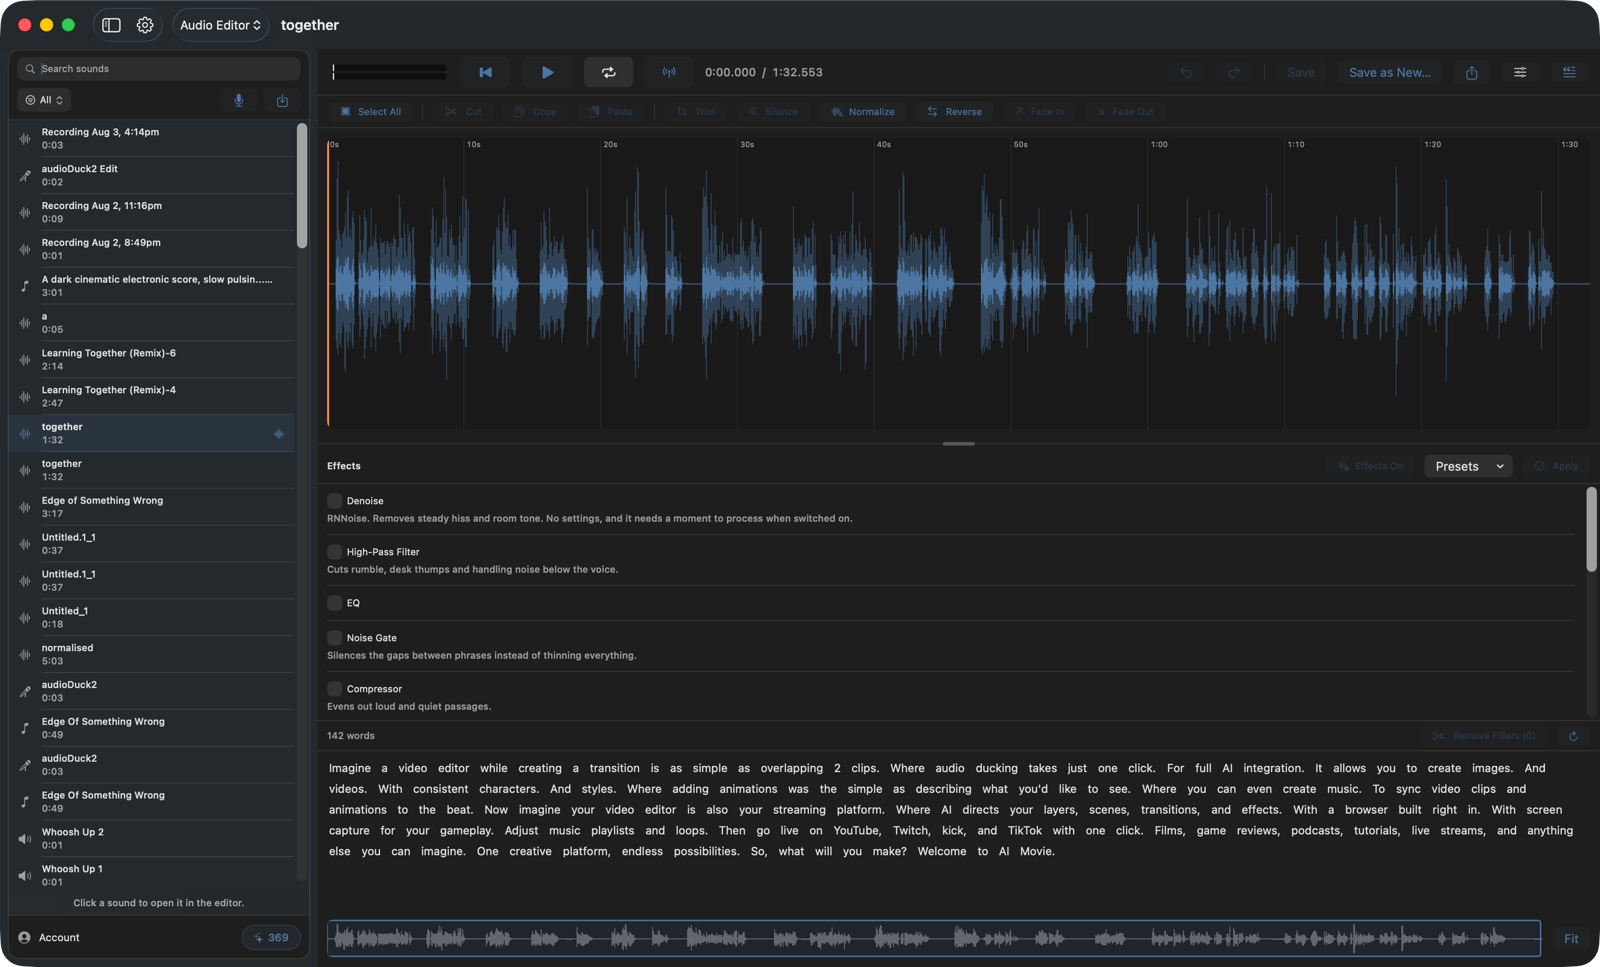The height and width of the screenshot is (967, 1600).
Task: Click the Trim tool
Action: 696,112
